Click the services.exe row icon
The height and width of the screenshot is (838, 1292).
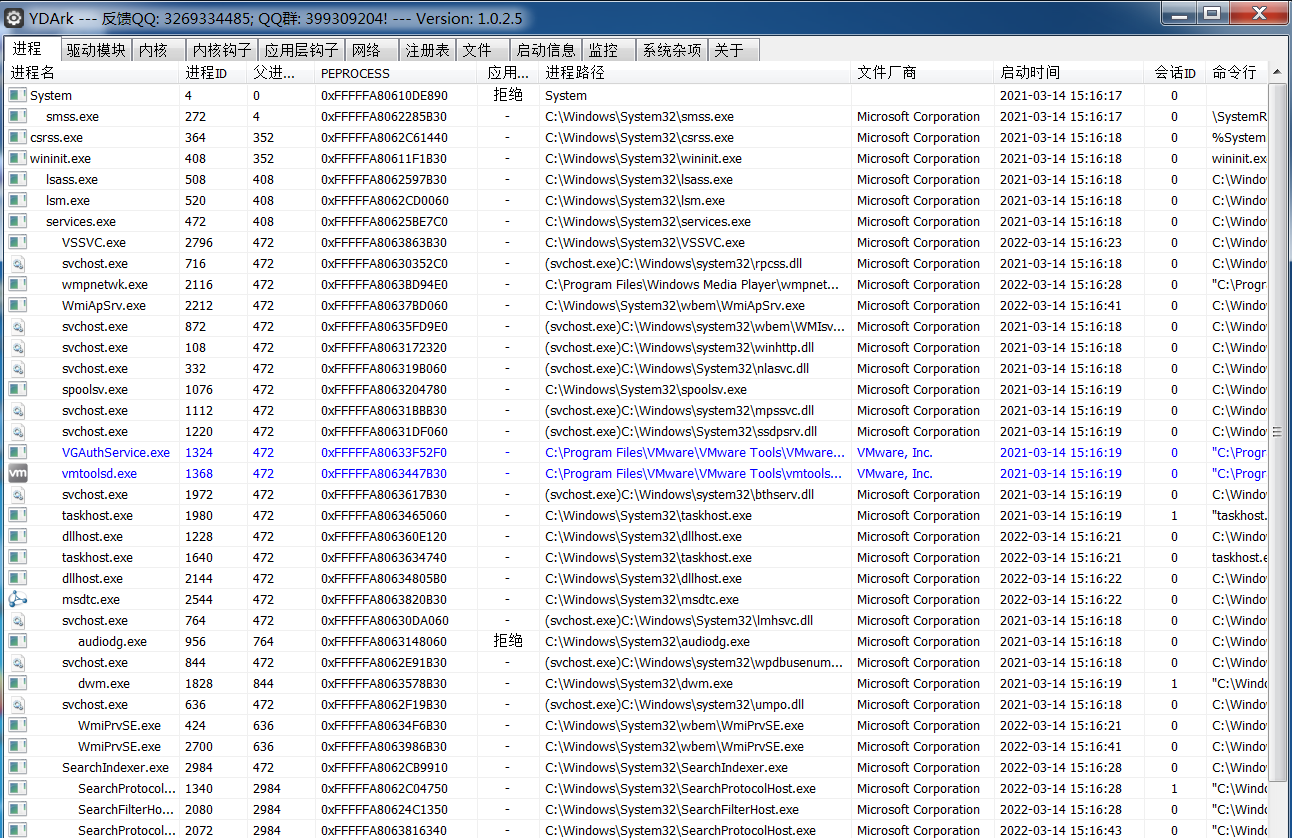17,222
